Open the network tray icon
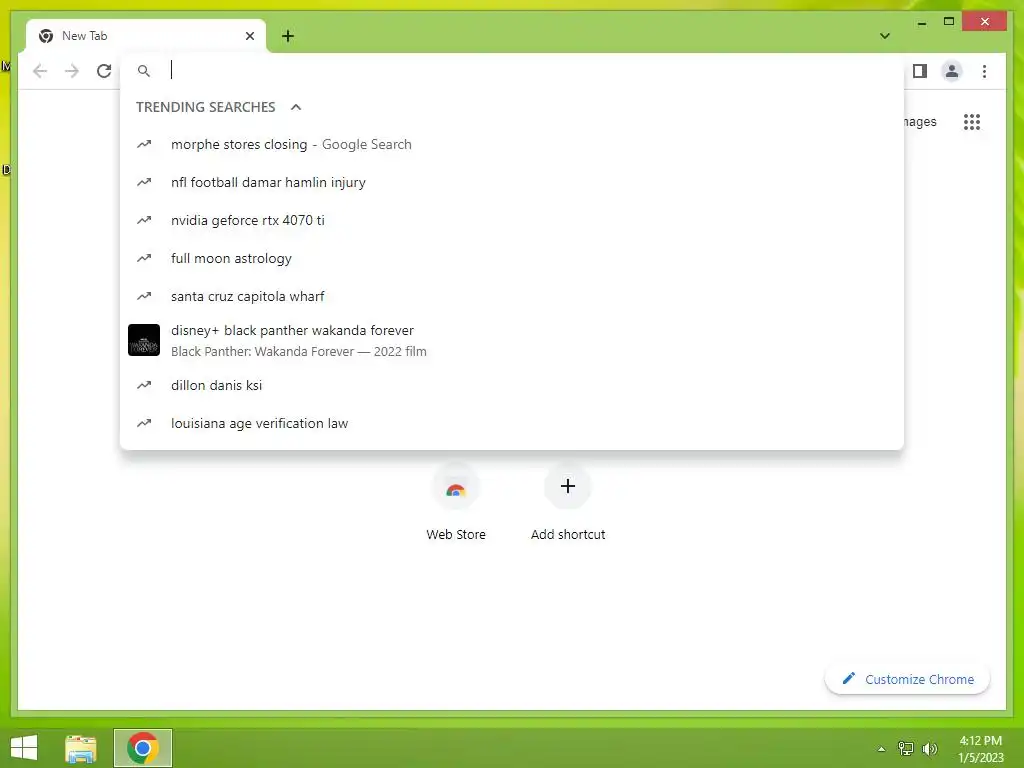 (906, 748)
